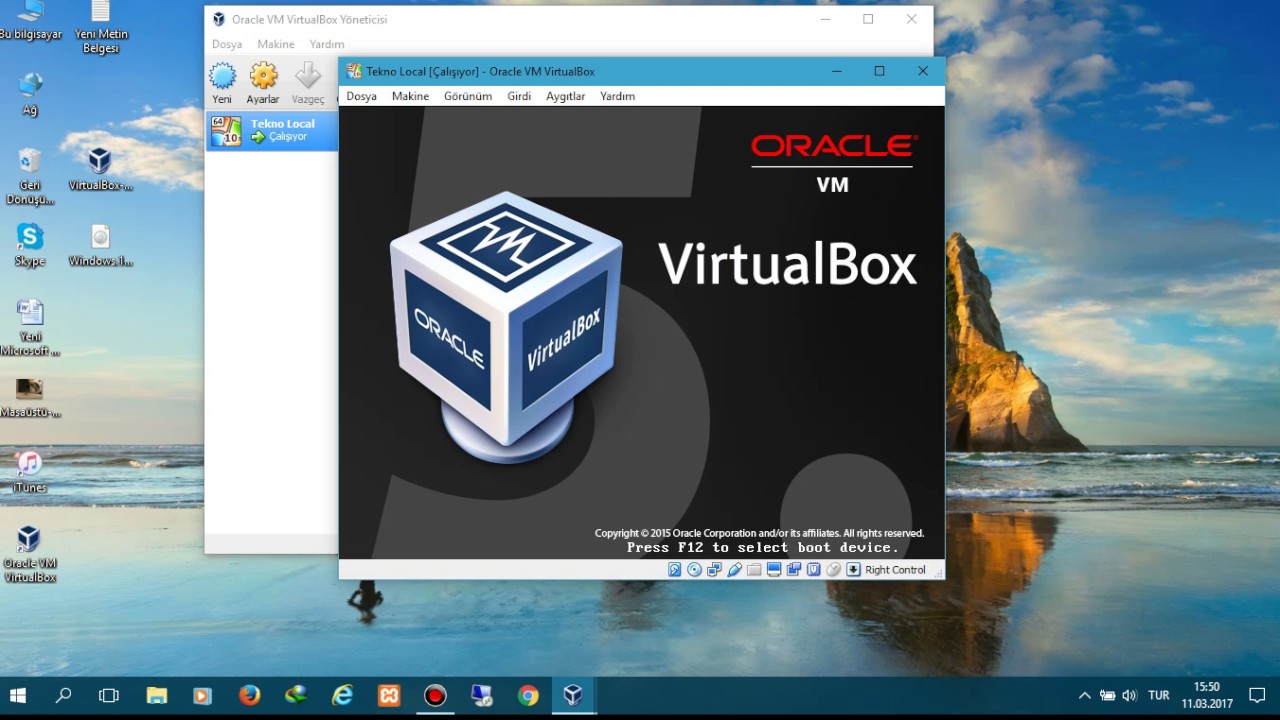
Task: Click the keyboard capture arrow icon in status bar
Action: (853, 570)
